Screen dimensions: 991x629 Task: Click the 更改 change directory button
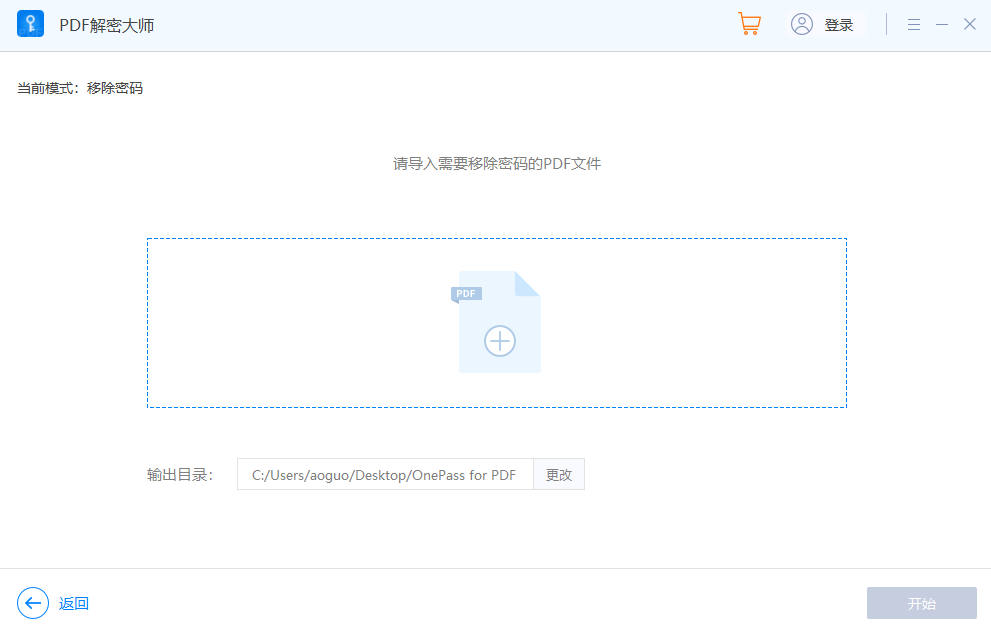pyautogui.click(x=559, y=474)
